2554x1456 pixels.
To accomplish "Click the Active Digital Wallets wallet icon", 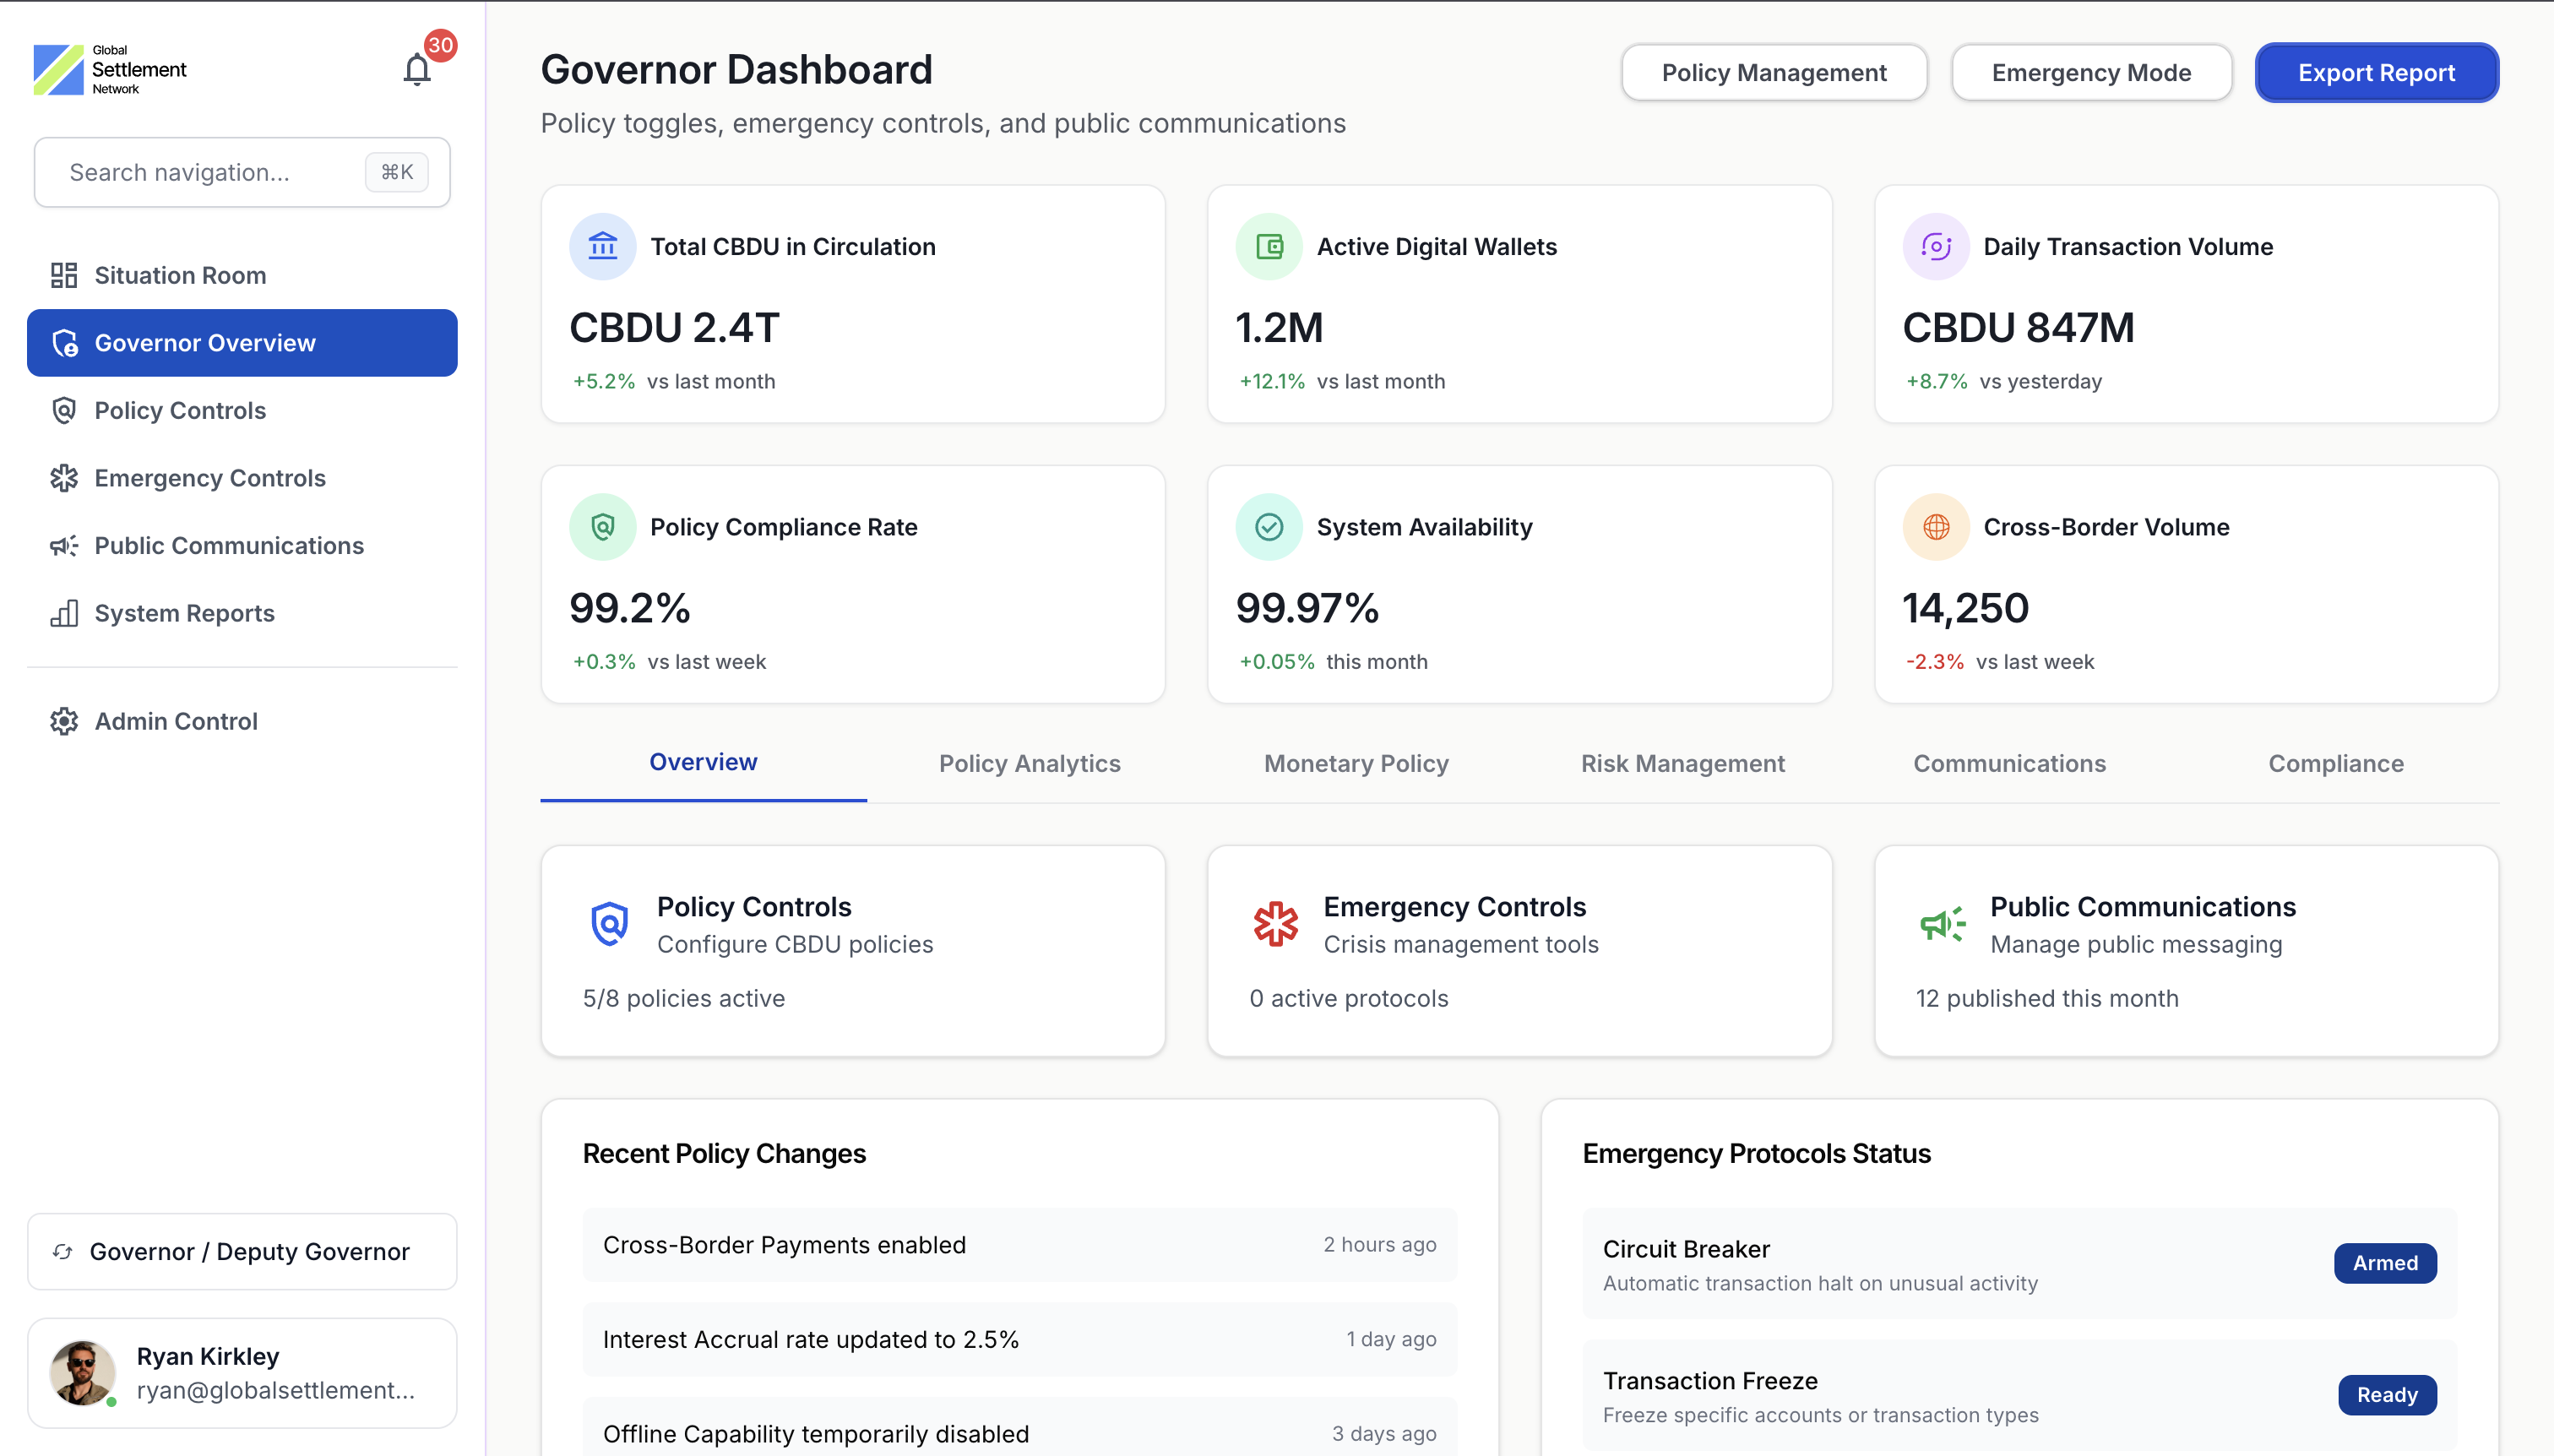I will pos(1268,246).
